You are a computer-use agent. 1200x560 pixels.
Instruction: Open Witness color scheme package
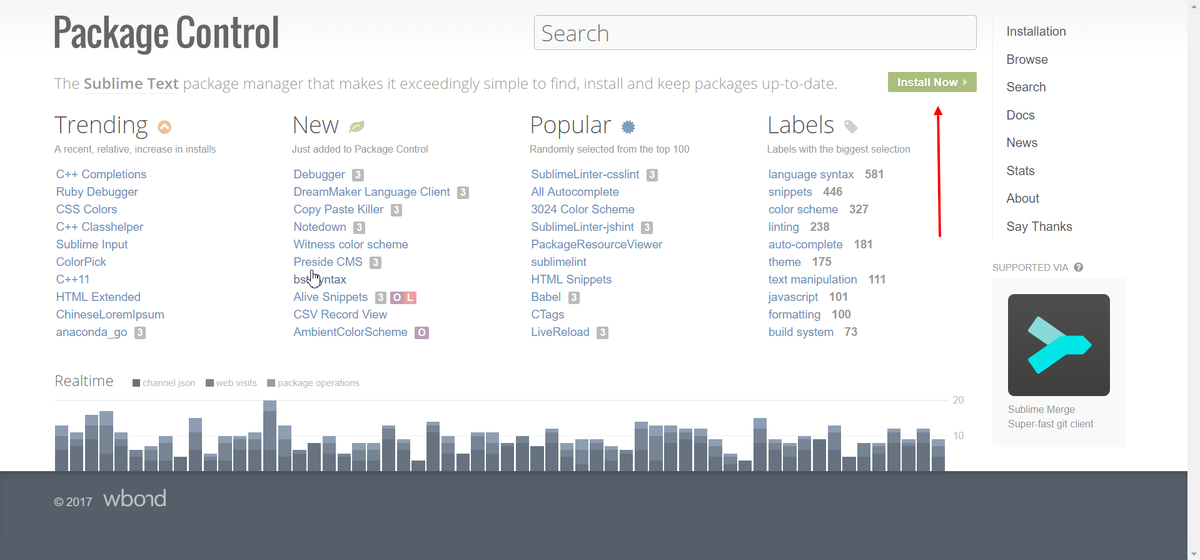click(351, 245)
